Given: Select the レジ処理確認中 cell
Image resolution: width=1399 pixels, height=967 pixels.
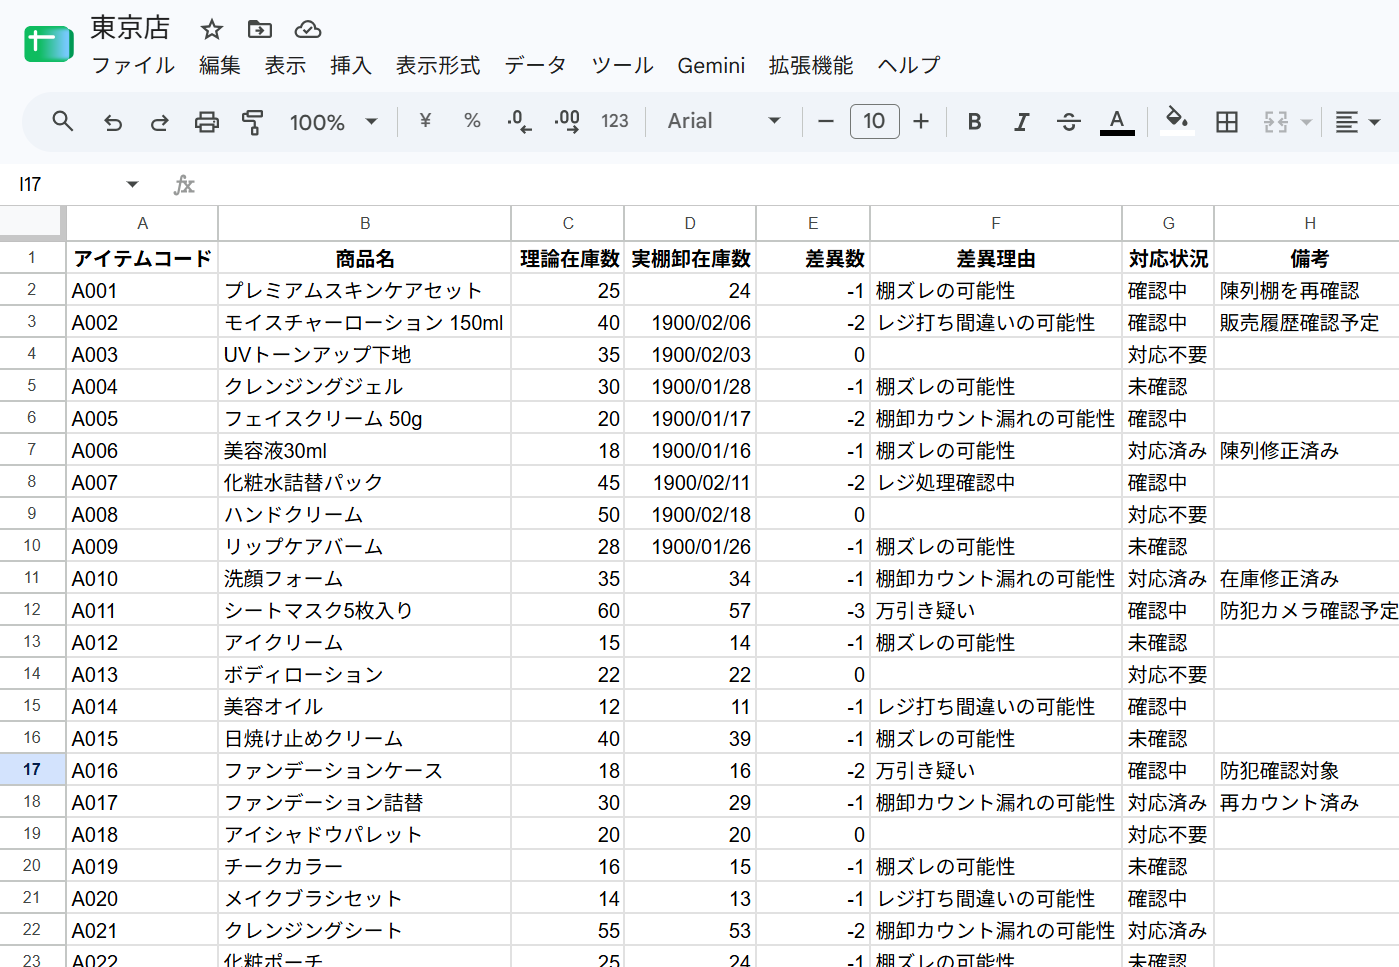Looking at the screenshot, I should pyautogui.click(x=996, y=482).
